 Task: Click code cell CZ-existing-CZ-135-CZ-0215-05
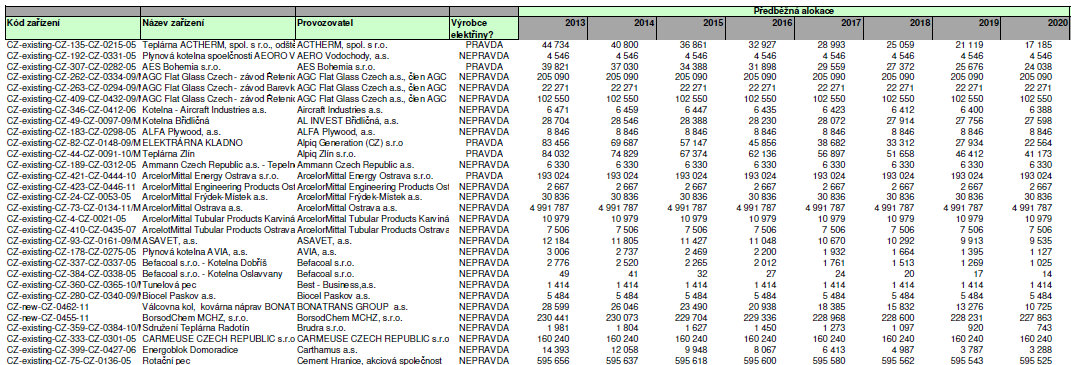click(72, 44)
